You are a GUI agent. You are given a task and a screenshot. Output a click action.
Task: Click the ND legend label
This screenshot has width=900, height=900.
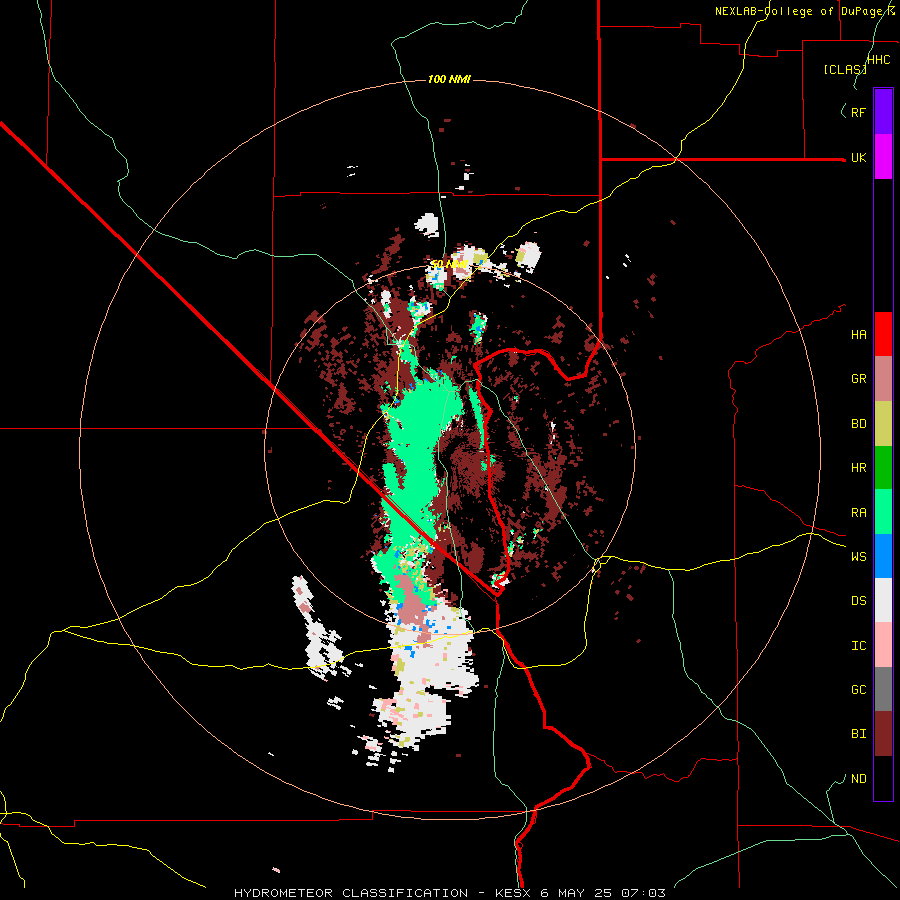pyautogui.click(x=859, y=779)
